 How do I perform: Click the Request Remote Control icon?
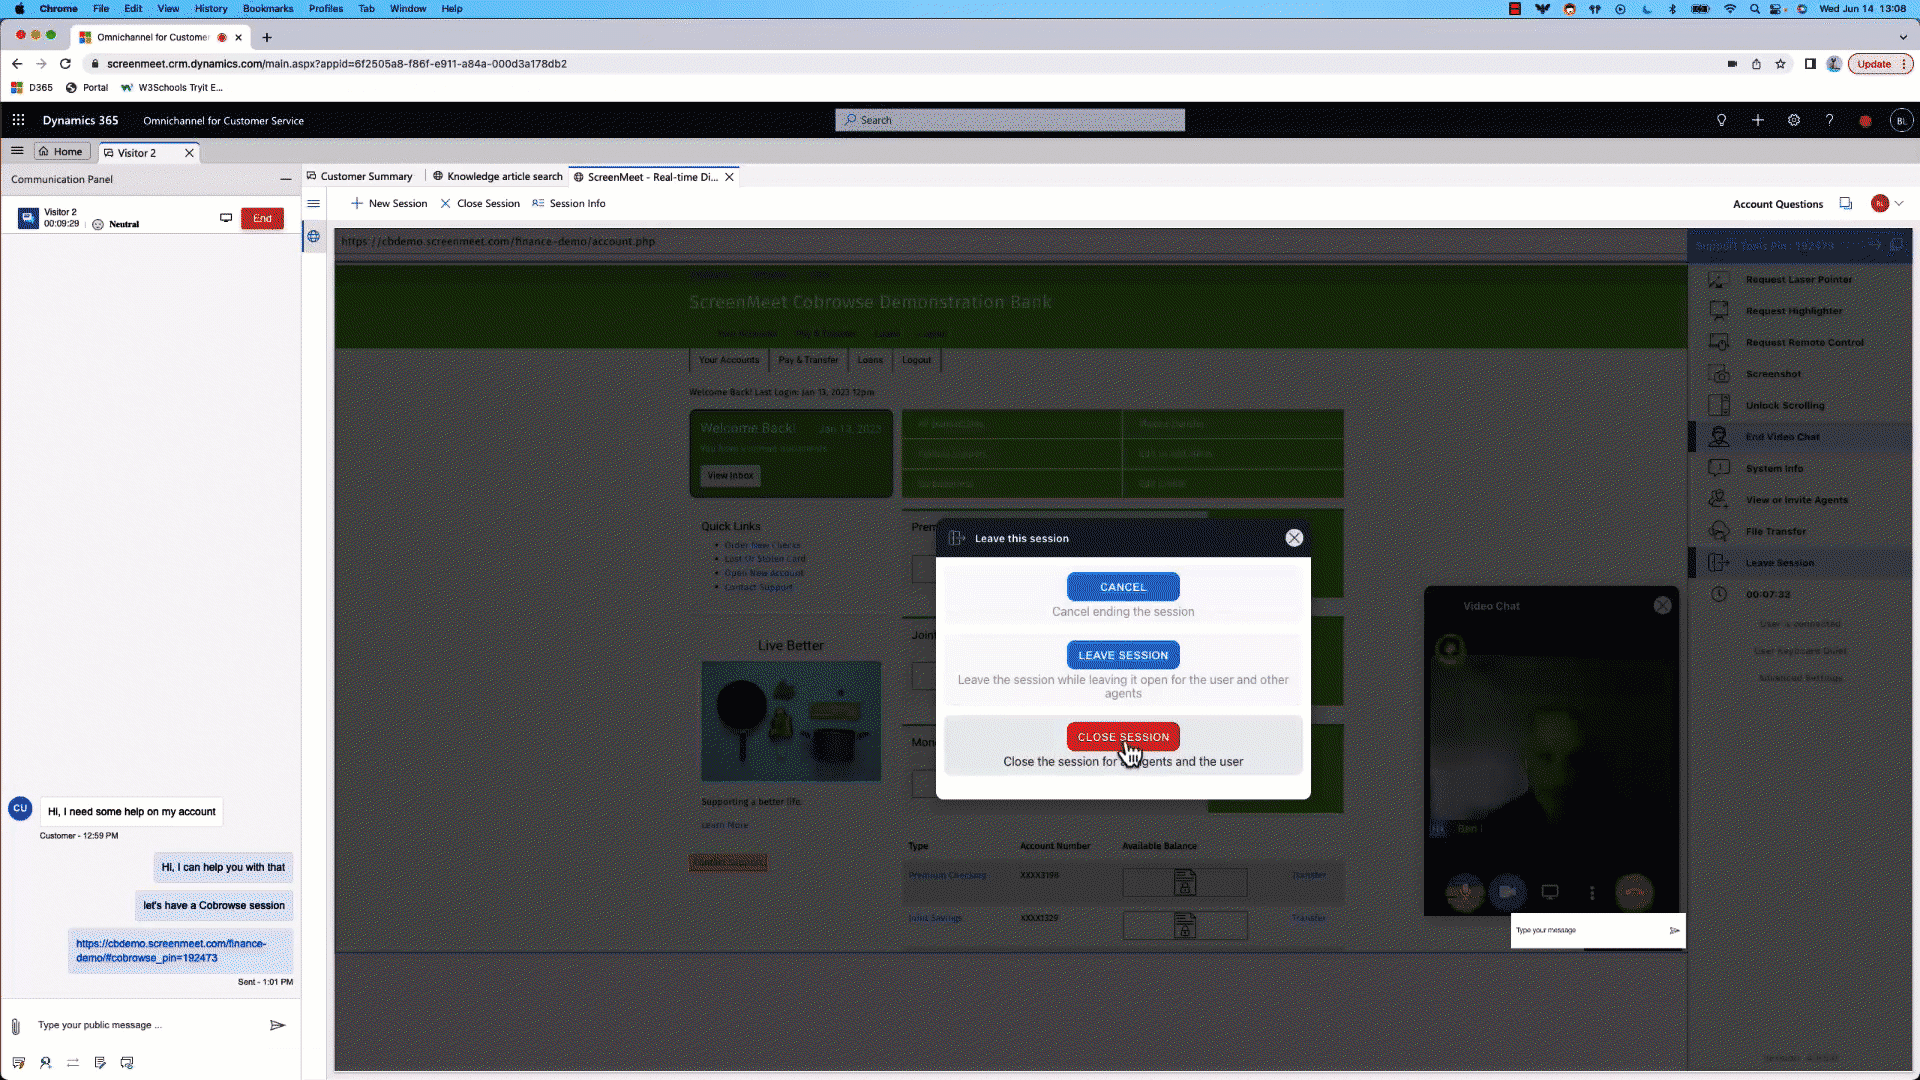(x=1718, y=342)
